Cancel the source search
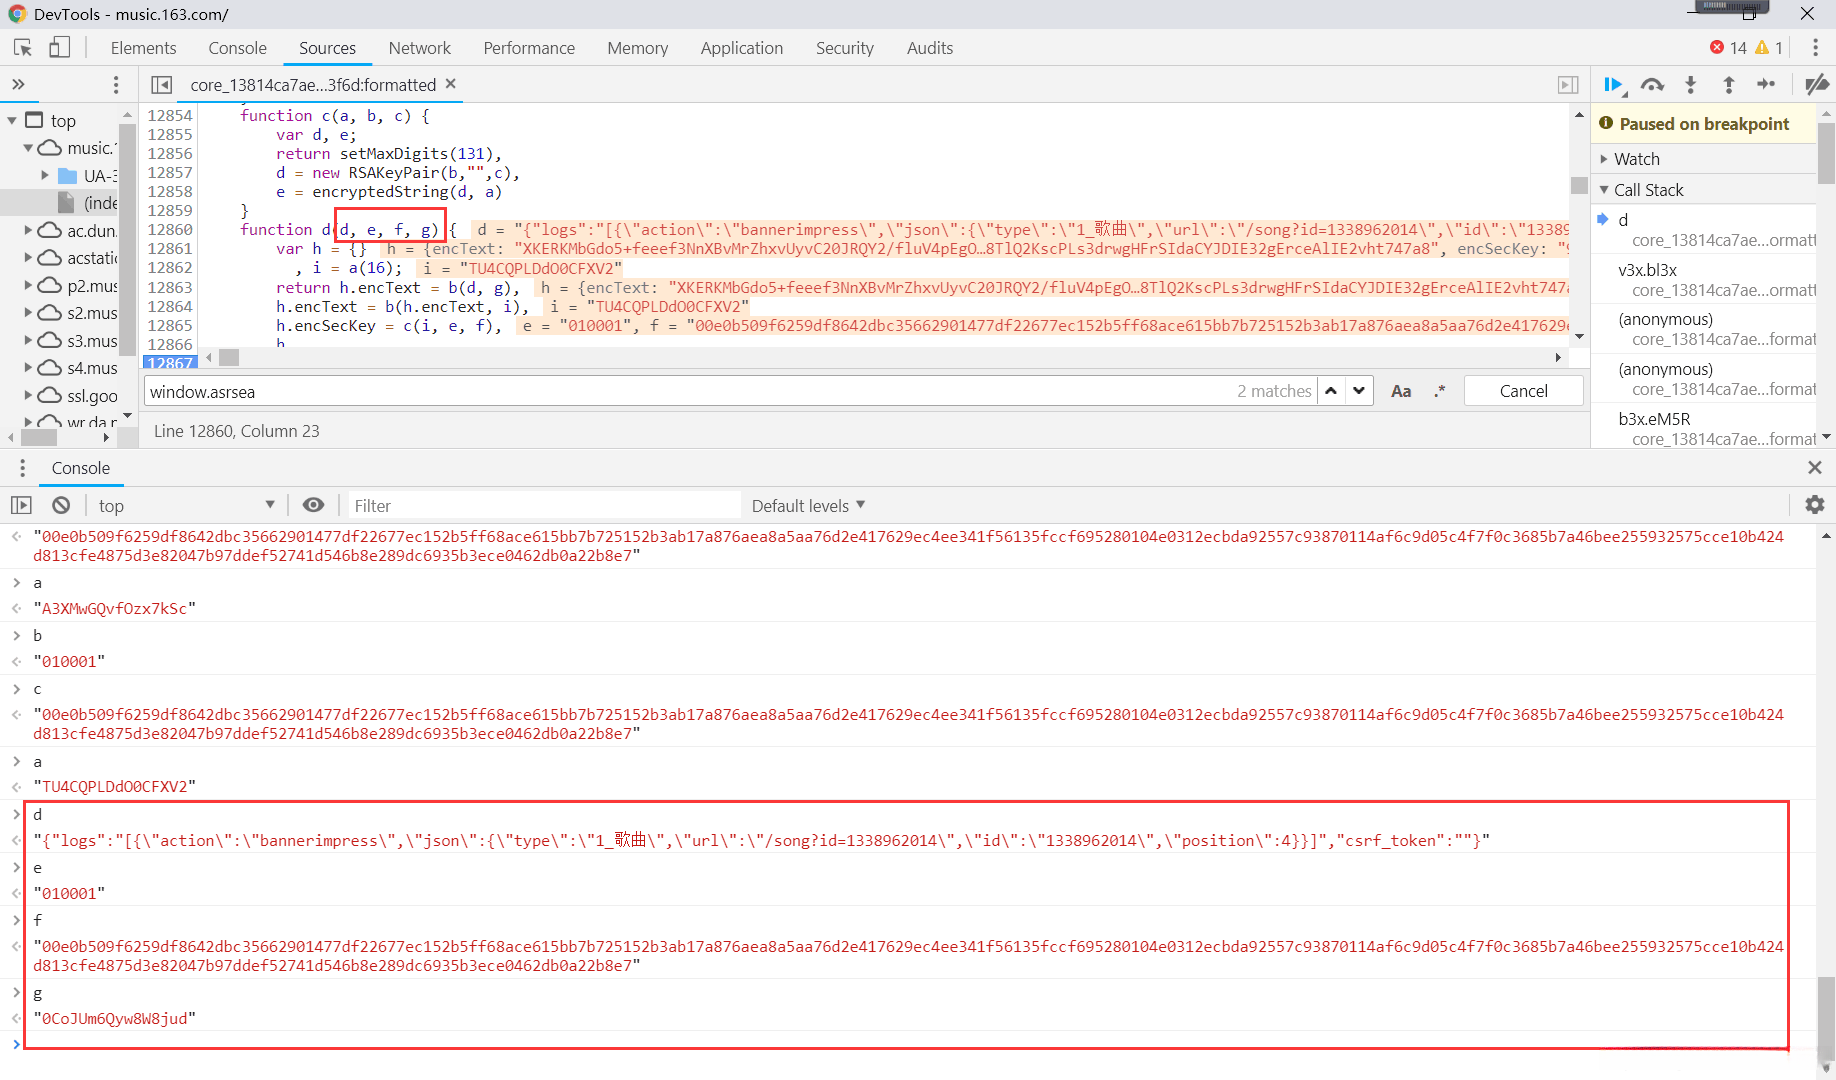The image size is (1836, 1080). [x=1523, y=391]
